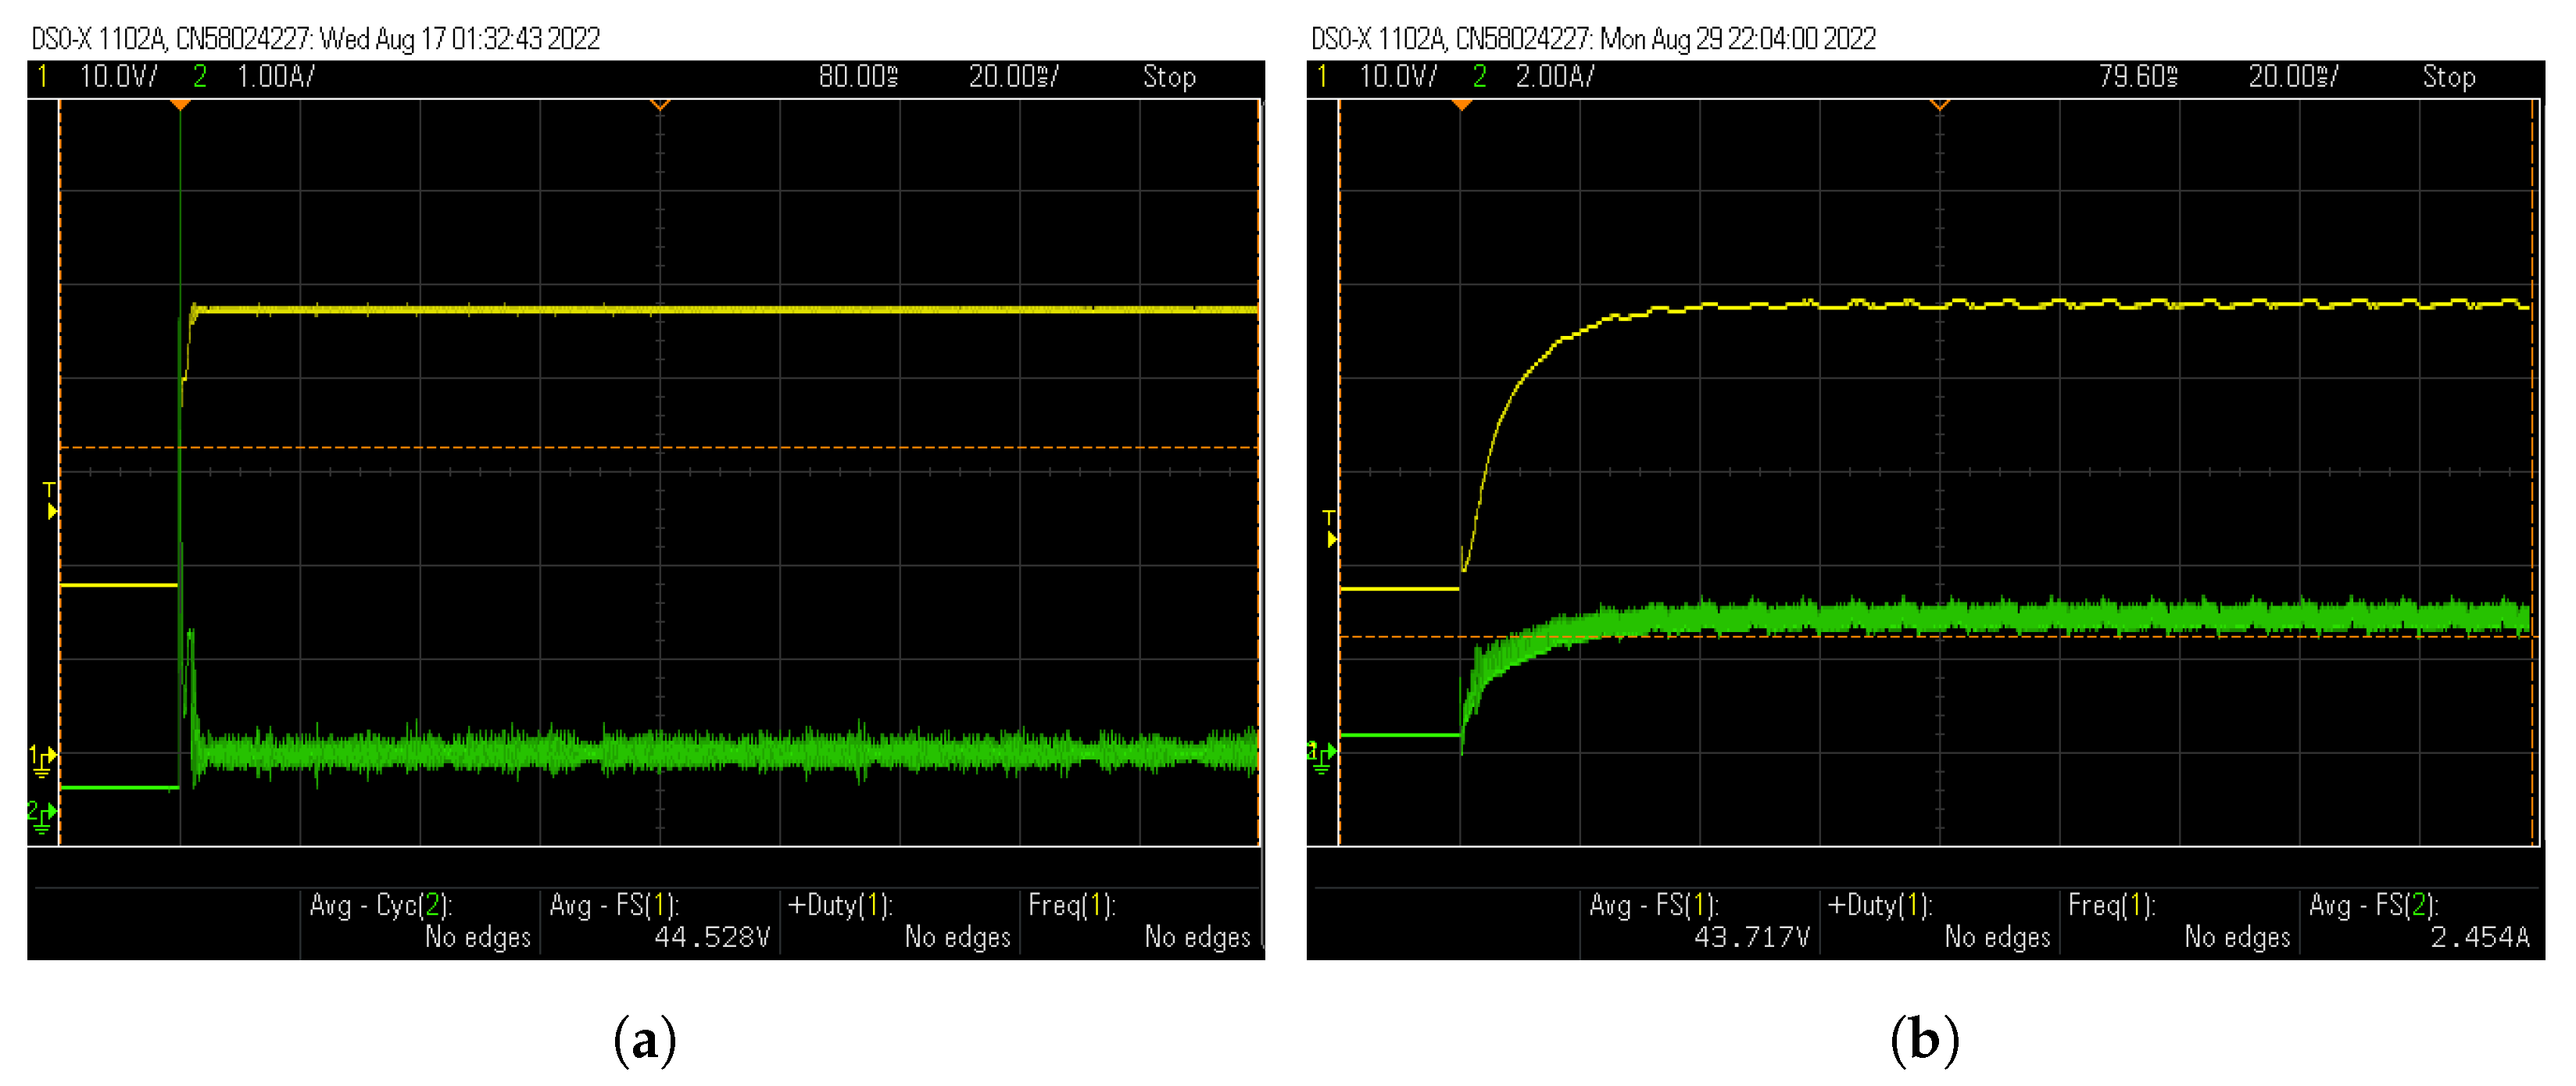
Task: Click the Avg - Cyc(2) No edges measurement
Action: click(x=420, y=921)
